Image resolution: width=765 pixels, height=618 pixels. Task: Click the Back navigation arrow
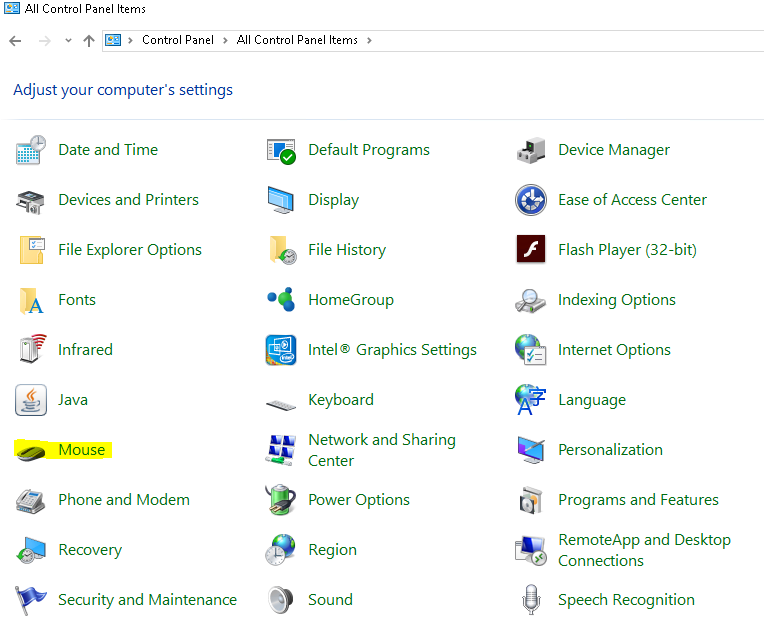tap(15, 41)
